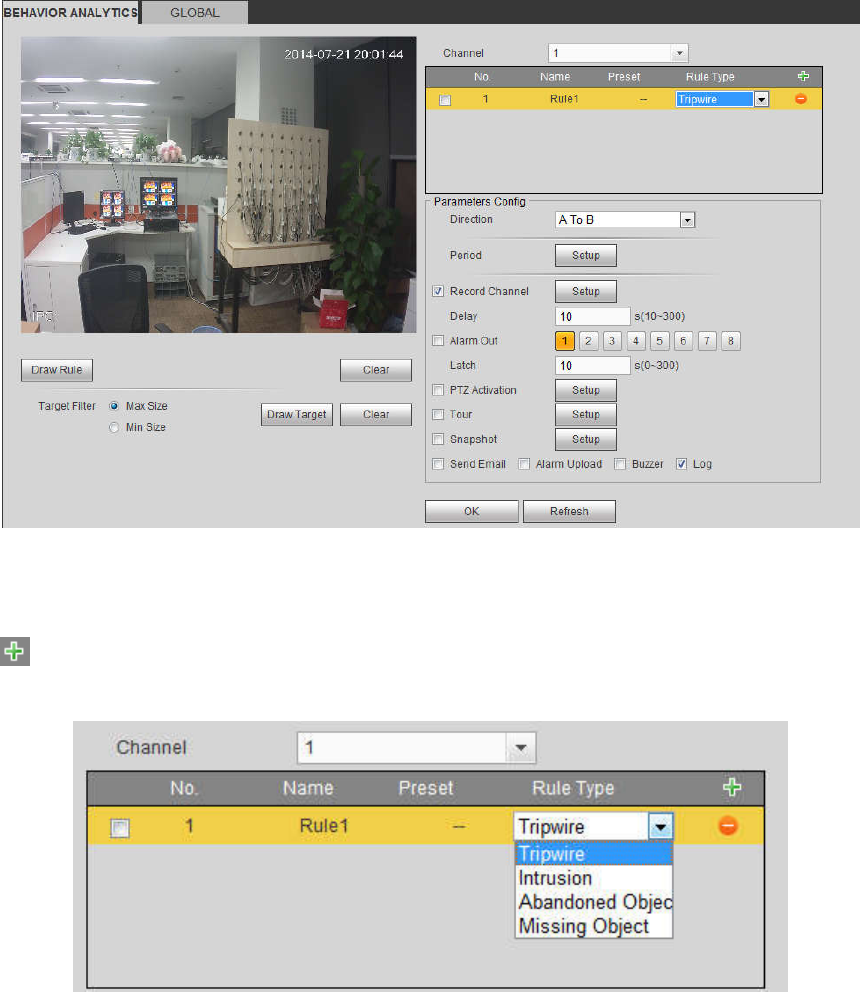The image size is (860, 992).
Task: Click the arrow of the enlarged Tripwire combo box
Action: (x=661, y=827)
